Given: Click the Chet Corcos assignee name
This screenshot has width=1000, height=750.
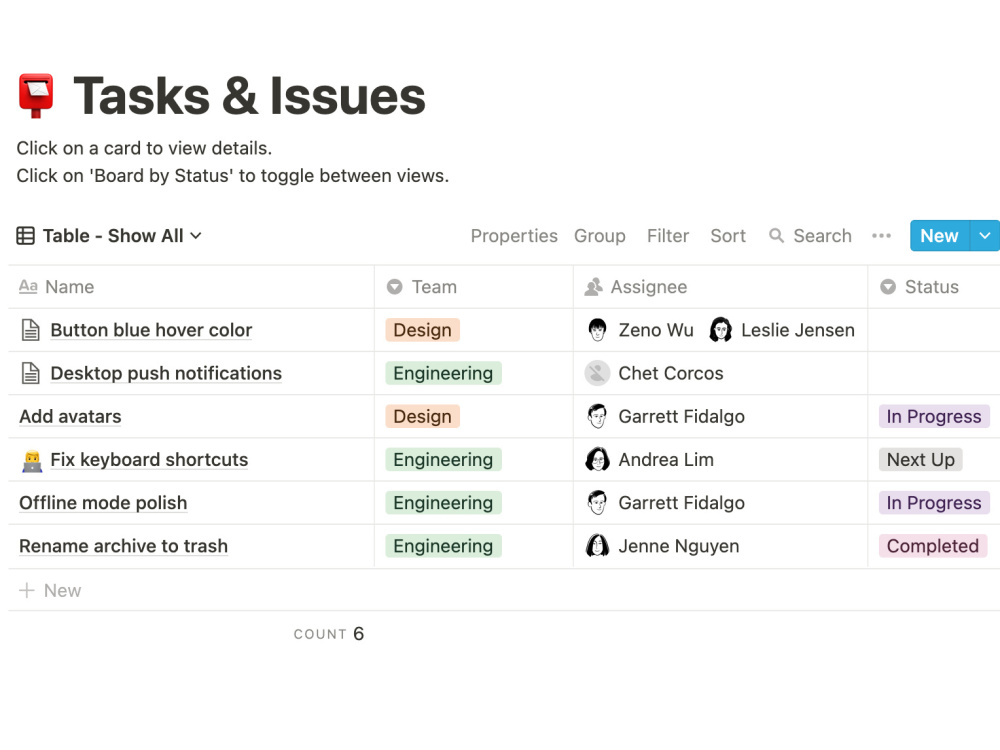Looking at the screenshot, I should pos(671,373).
